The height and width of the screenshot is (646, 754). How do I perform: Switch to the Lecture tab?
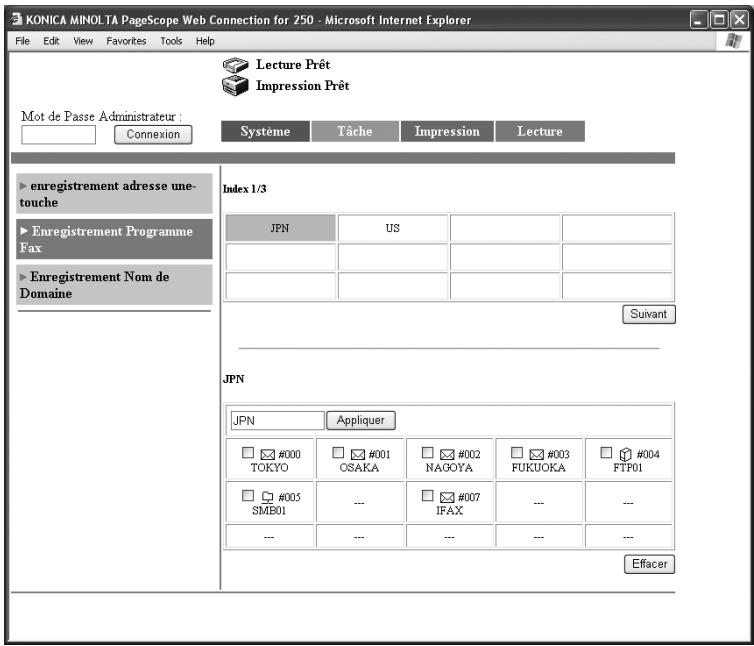click(540, 131)
